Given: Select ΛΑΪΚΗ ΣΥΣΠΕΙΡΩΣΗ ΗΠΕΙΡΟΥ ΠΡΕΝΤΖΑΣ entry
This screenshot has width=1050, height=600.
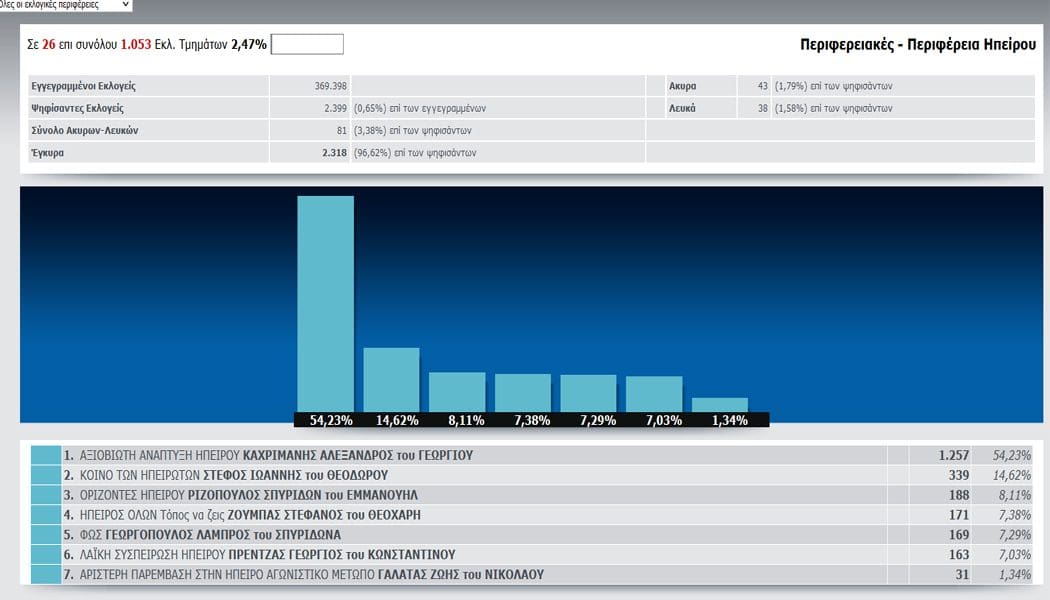Looking at the screenshot, I should click(x=260, y=555).
